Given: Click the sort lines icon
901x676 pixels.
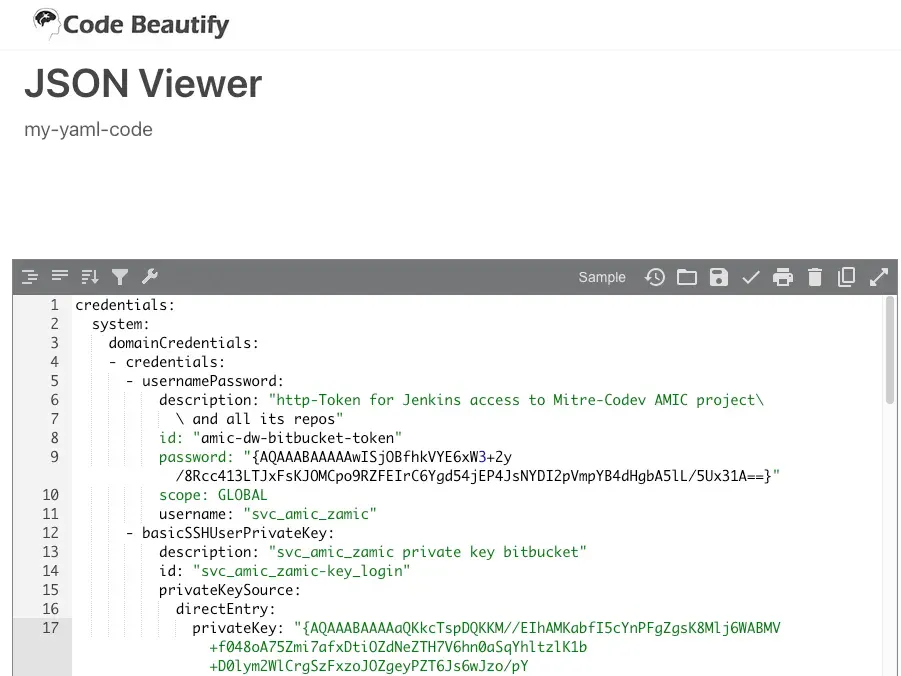Looking at the screenshot, I should click(x=89, y=277).
